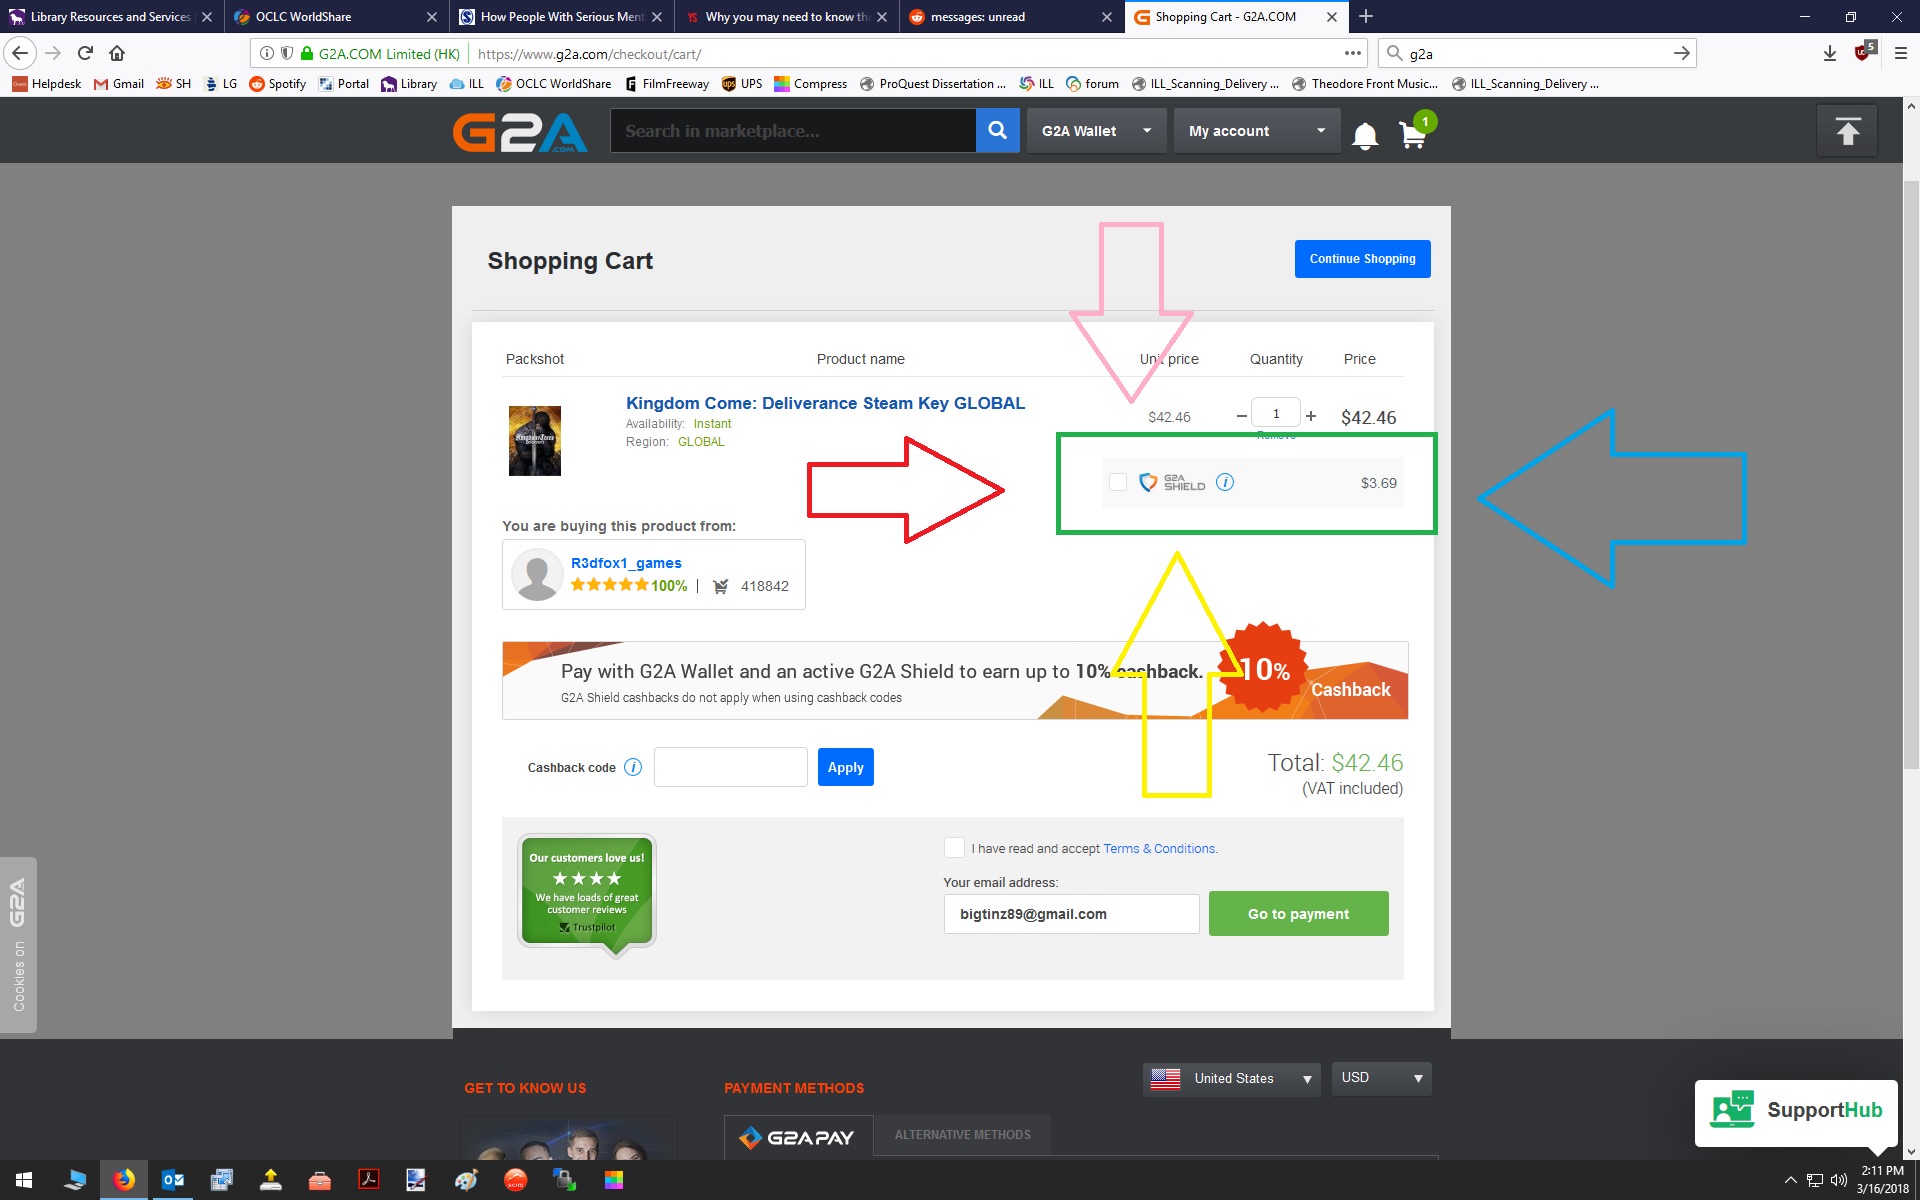Select USD currency dropdown
1920x1200 pixels.
click(x=1381, y=1077)
